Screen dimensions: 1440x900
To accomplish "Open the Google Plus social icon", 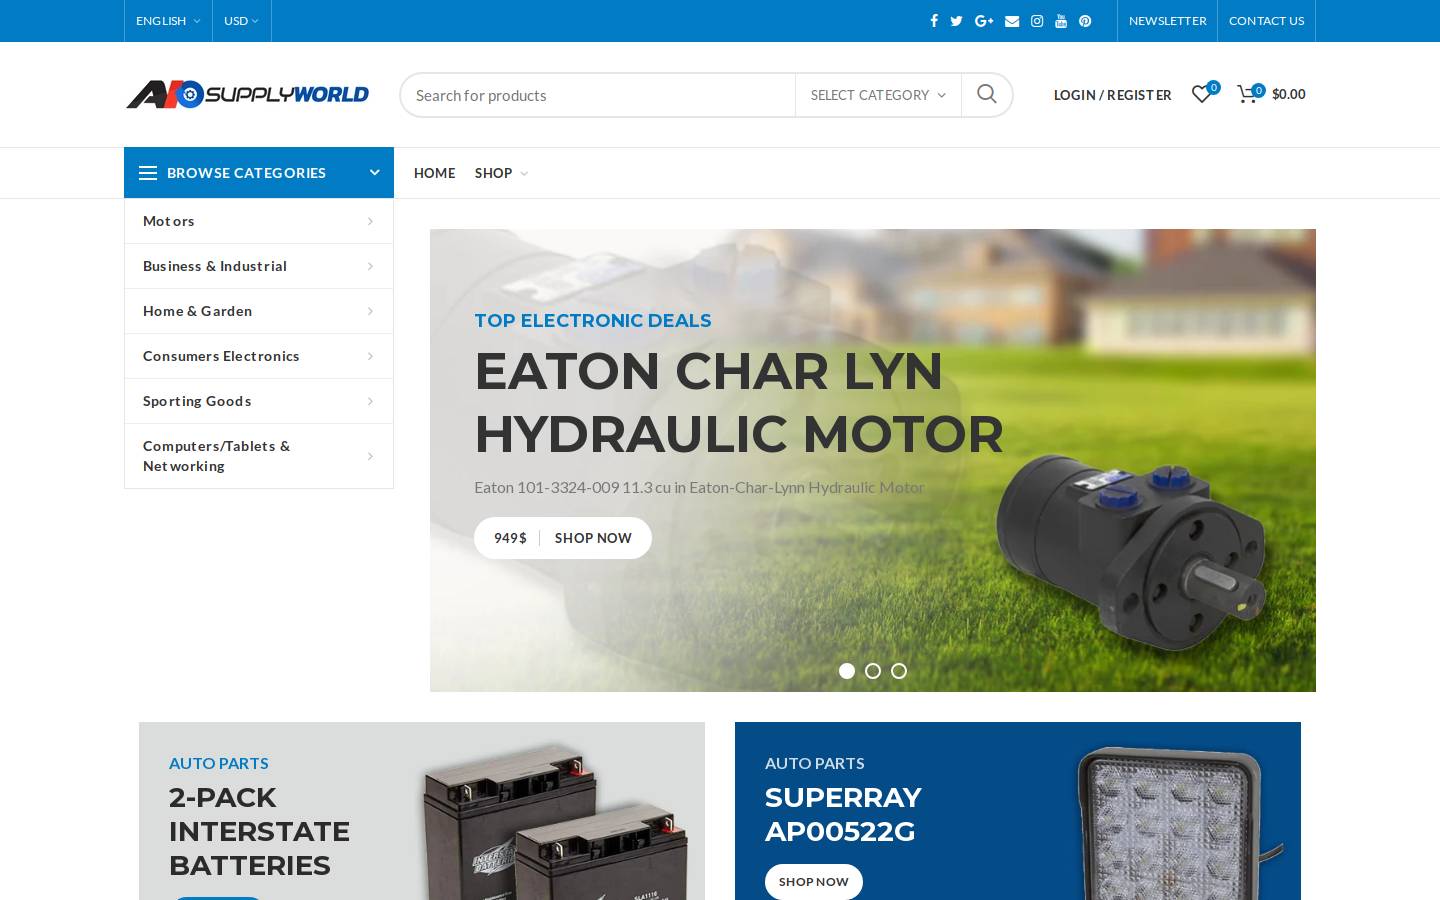I will click(x=984, y=21).
